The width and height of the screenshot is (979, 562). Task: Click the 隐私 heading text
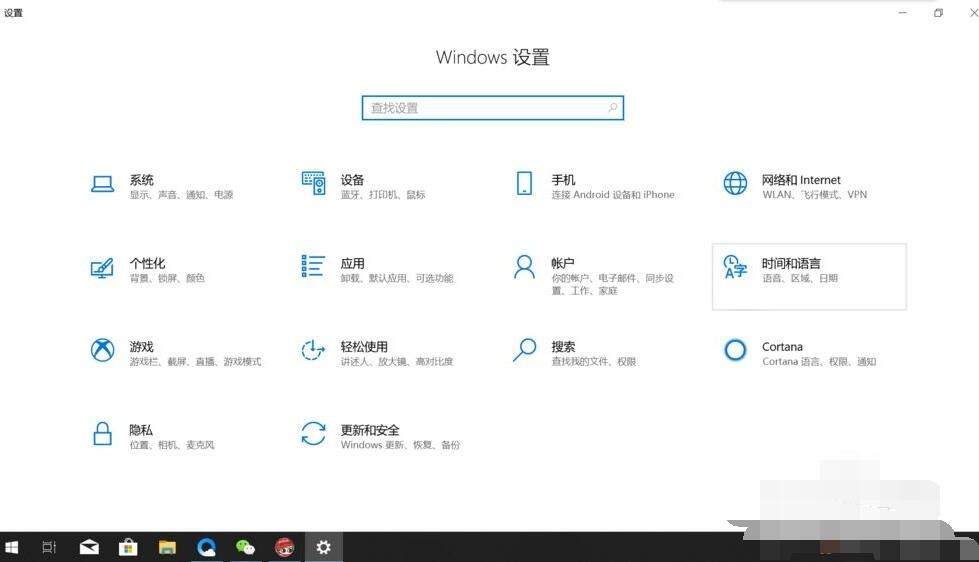click(x=141, y=430)
